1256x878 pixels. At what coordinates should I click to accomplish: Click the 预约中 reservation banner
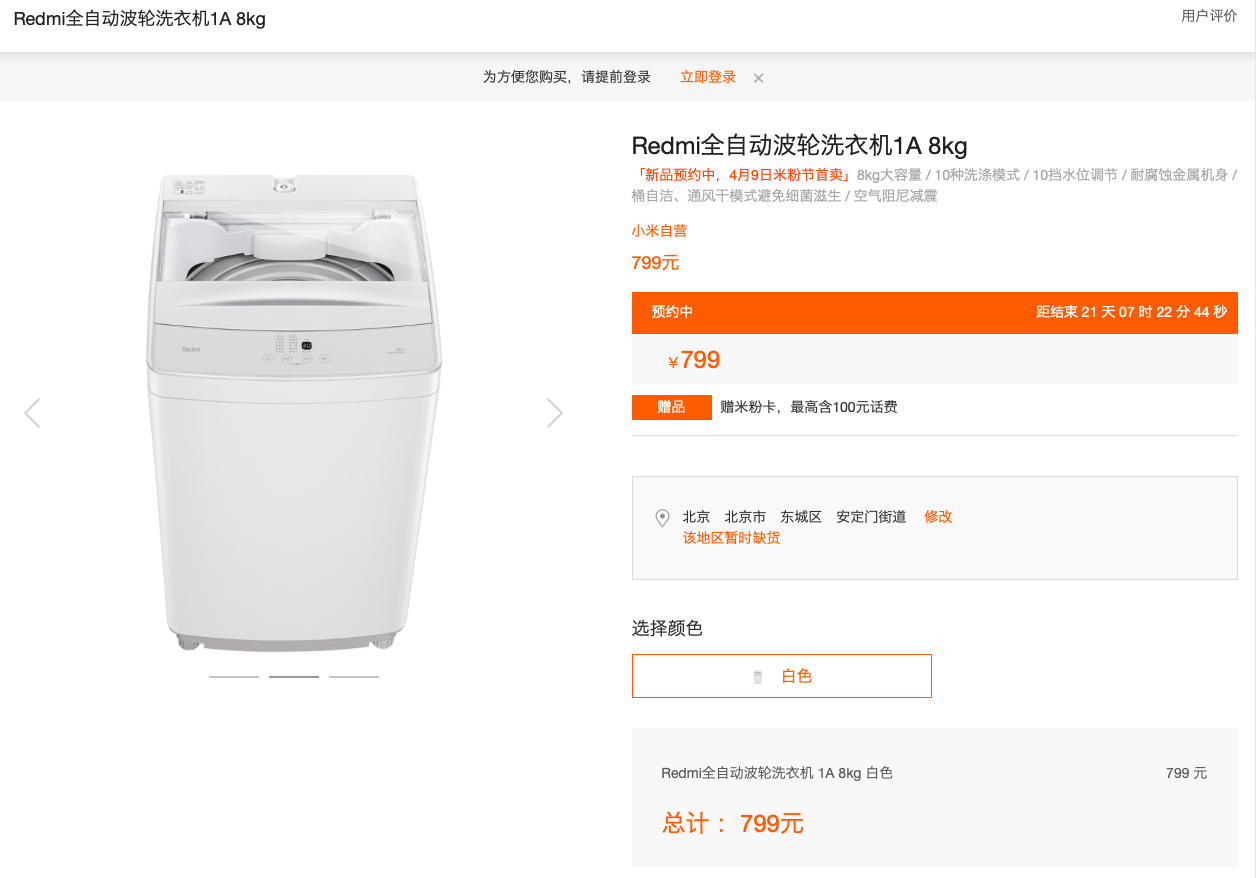935,312
